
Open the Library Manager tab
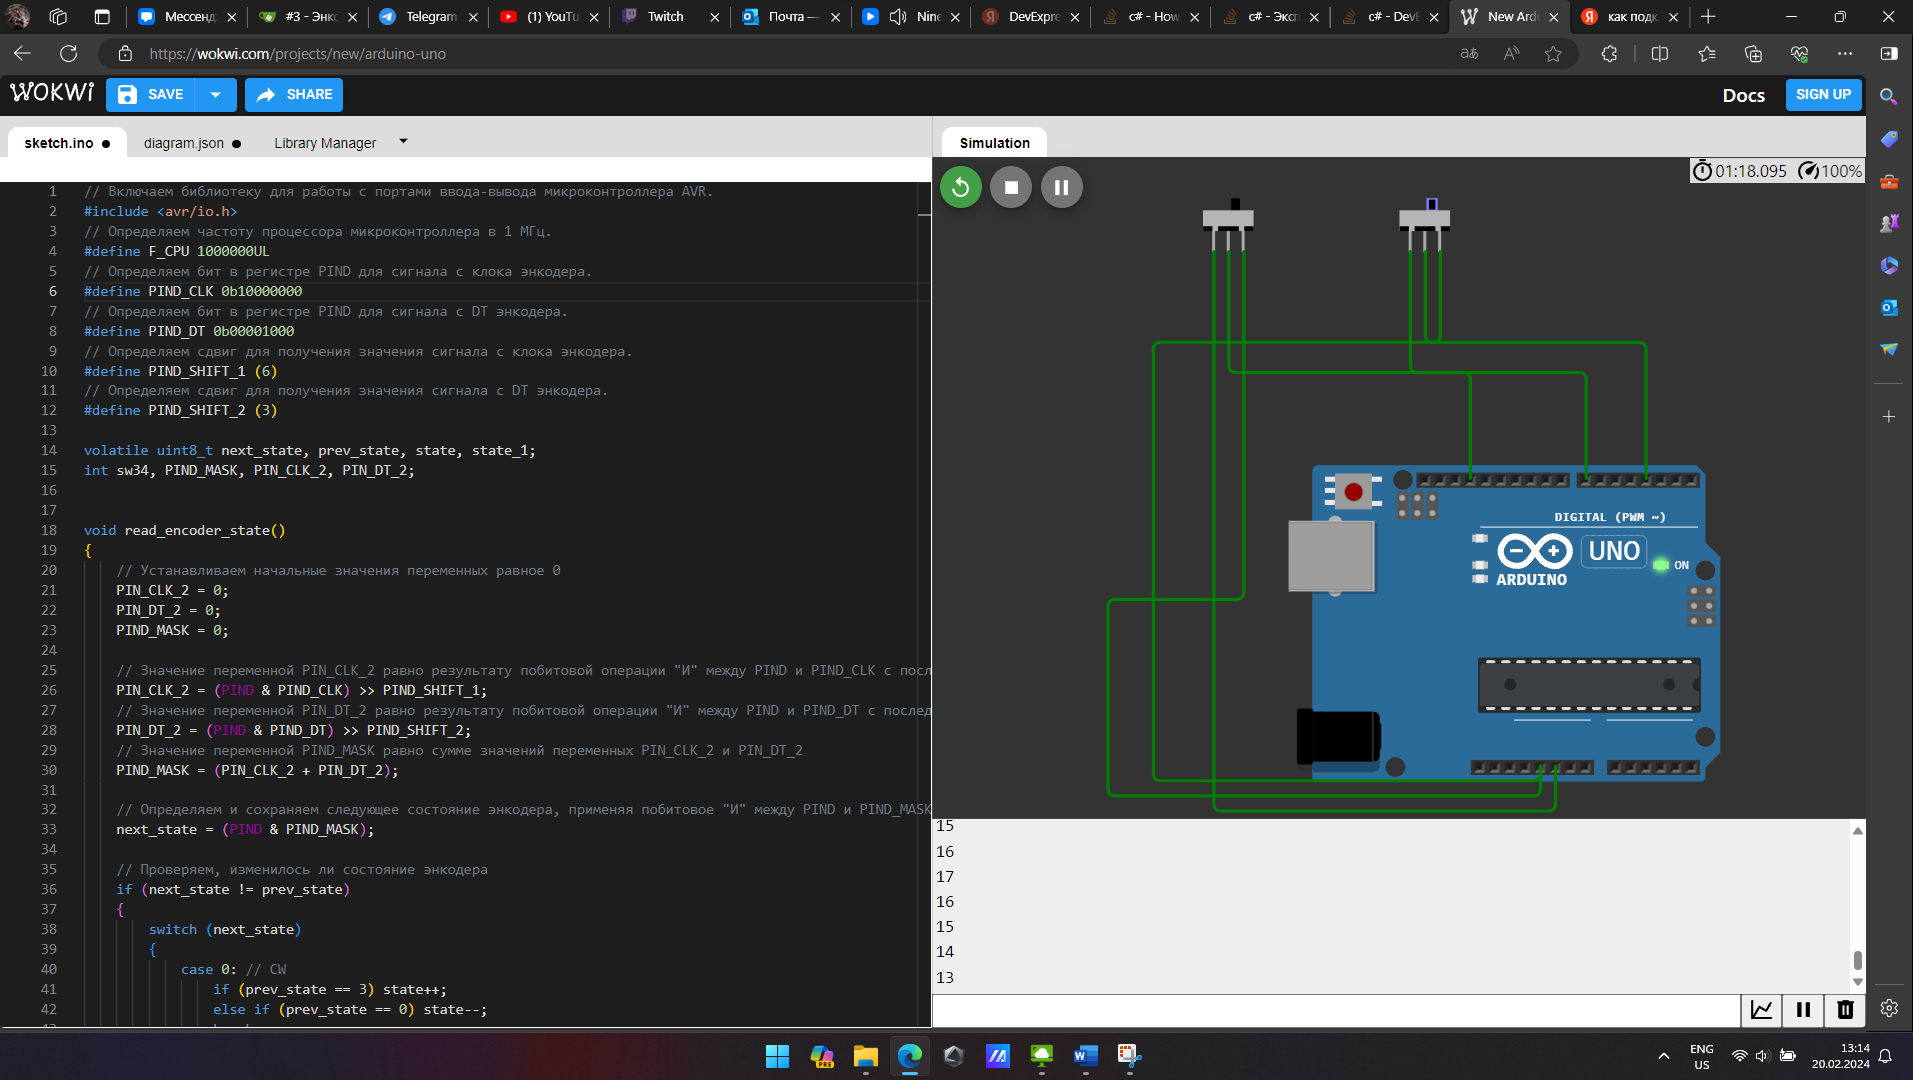point(325,143)
